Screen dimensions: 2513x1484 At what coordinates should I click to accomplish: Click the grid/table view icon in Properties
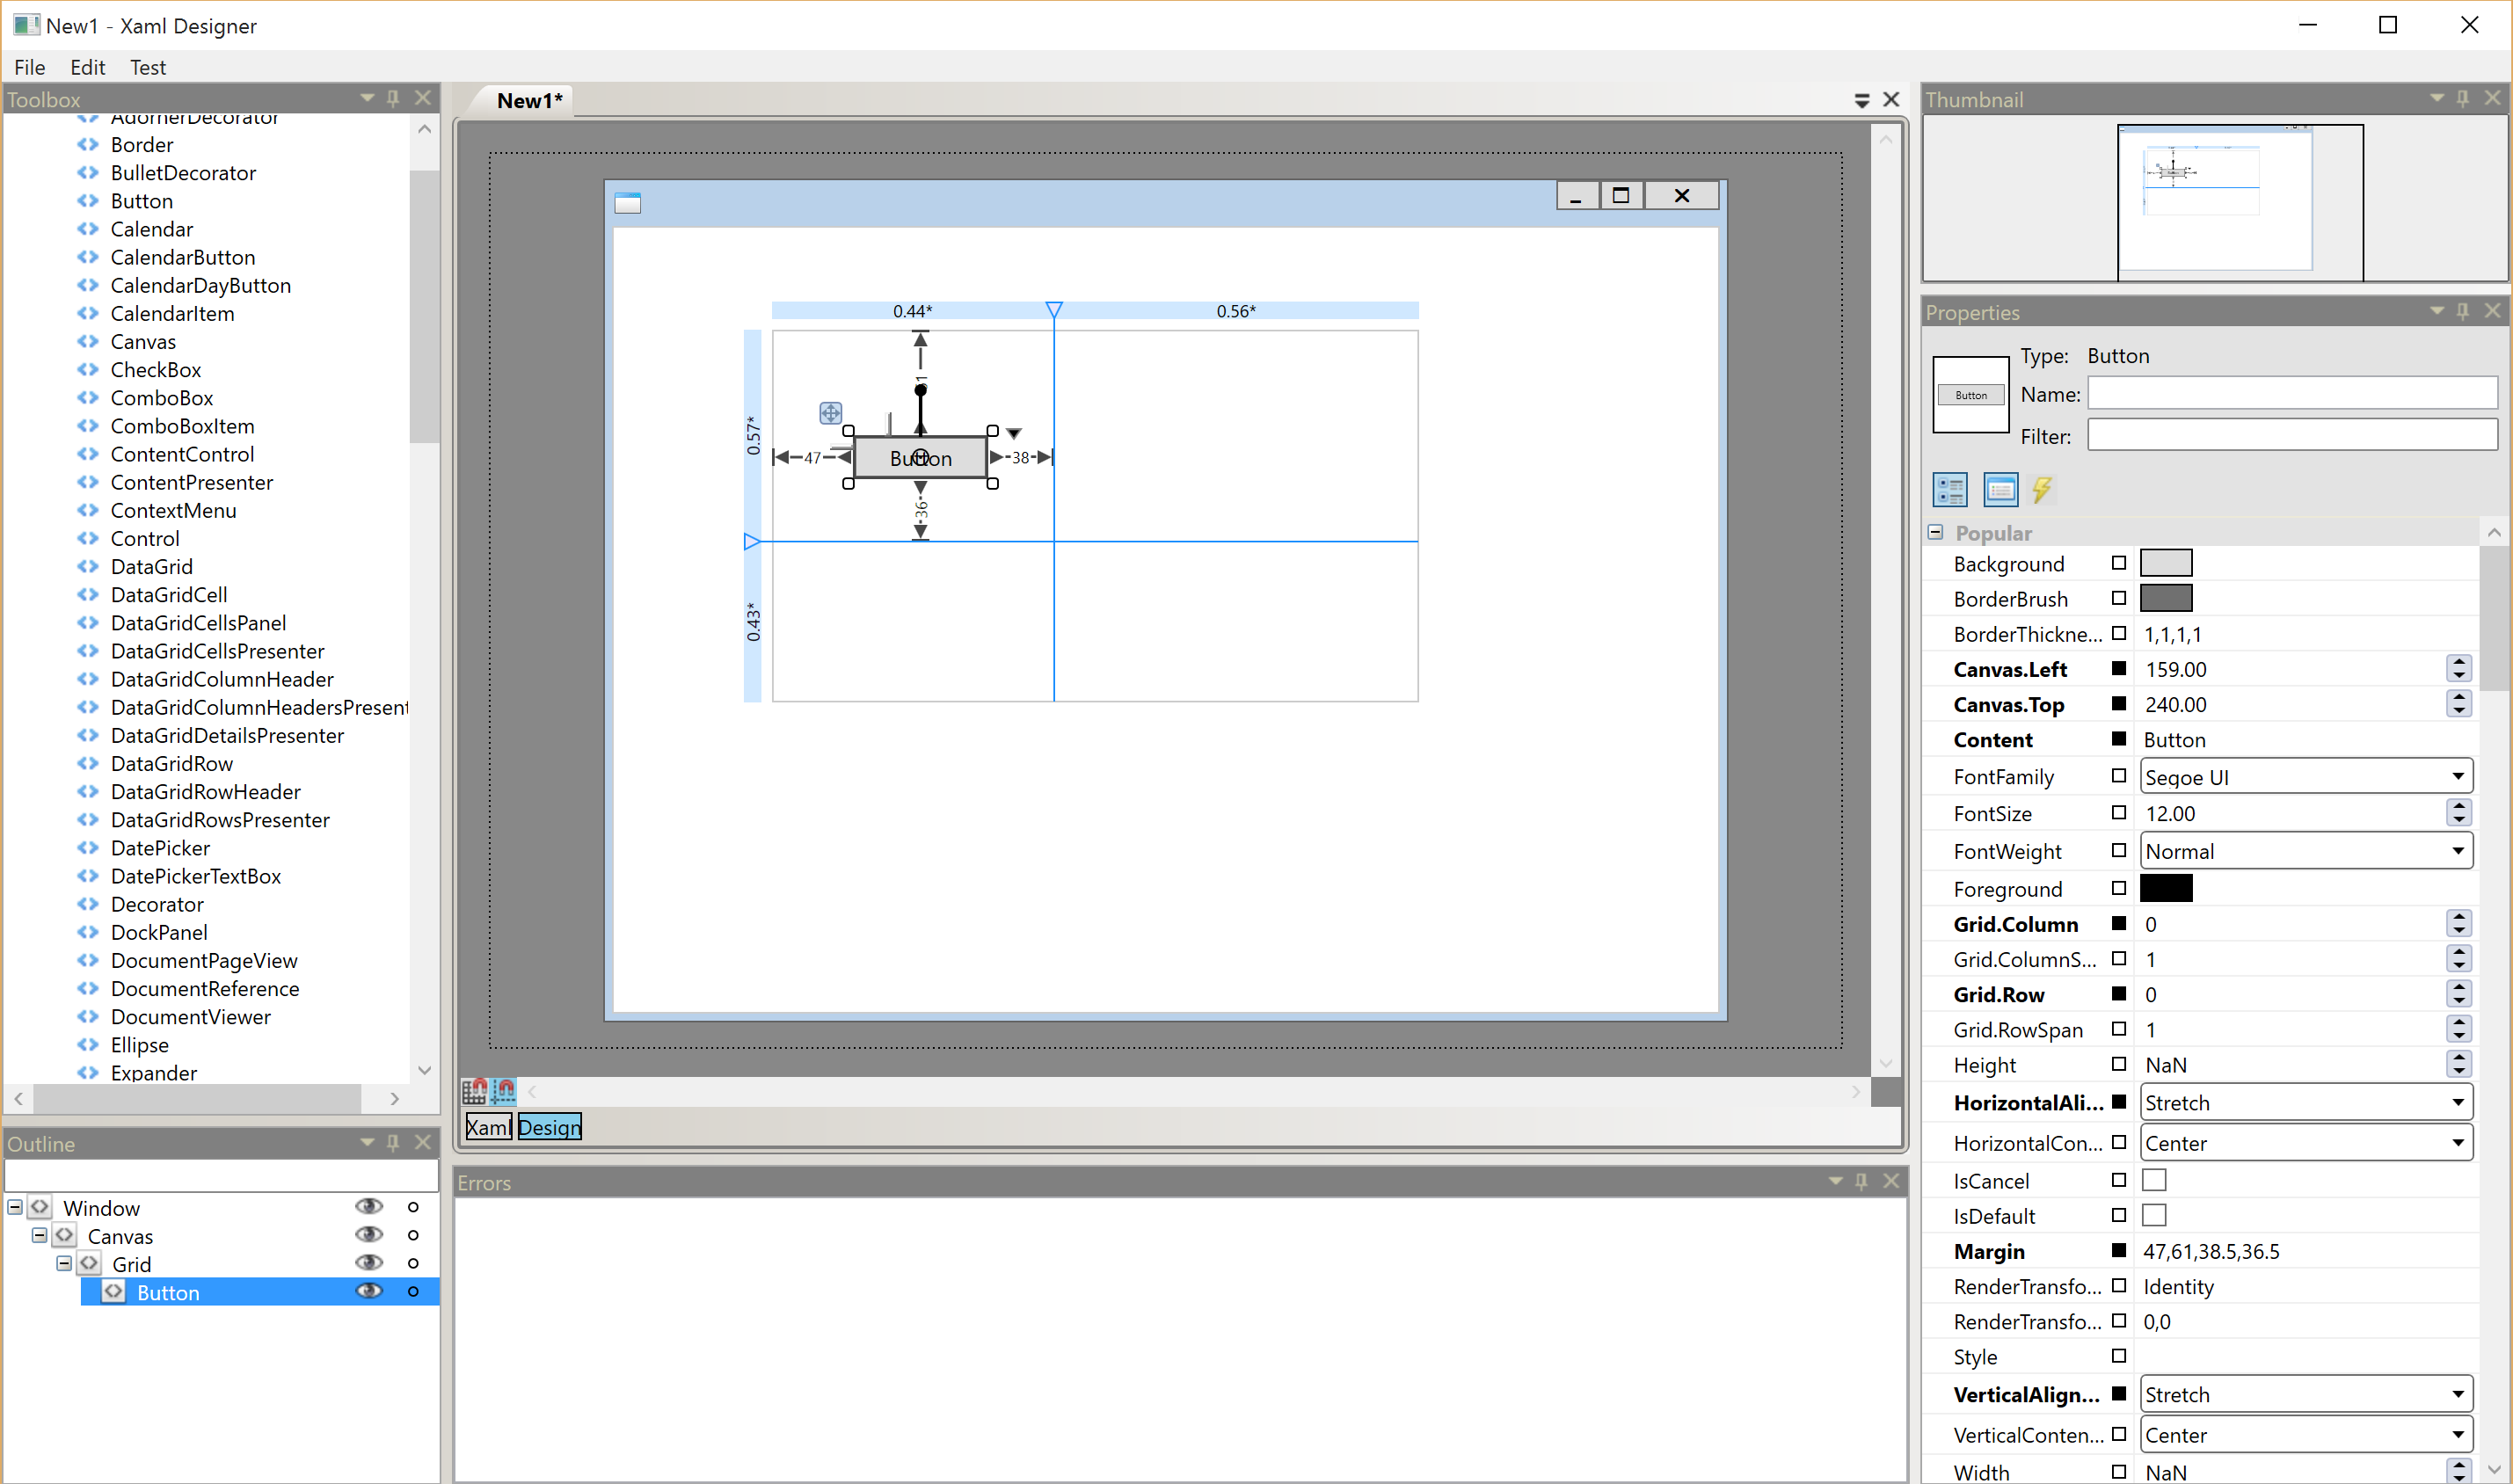(x=1948, y=491)
